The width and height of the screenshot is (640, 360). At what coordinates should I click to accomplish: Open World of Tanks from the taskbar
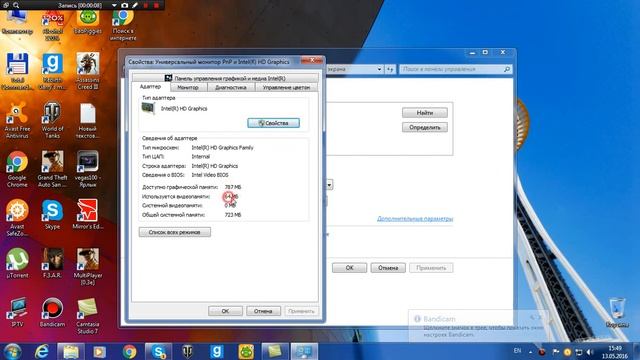[x=187, y=351]
